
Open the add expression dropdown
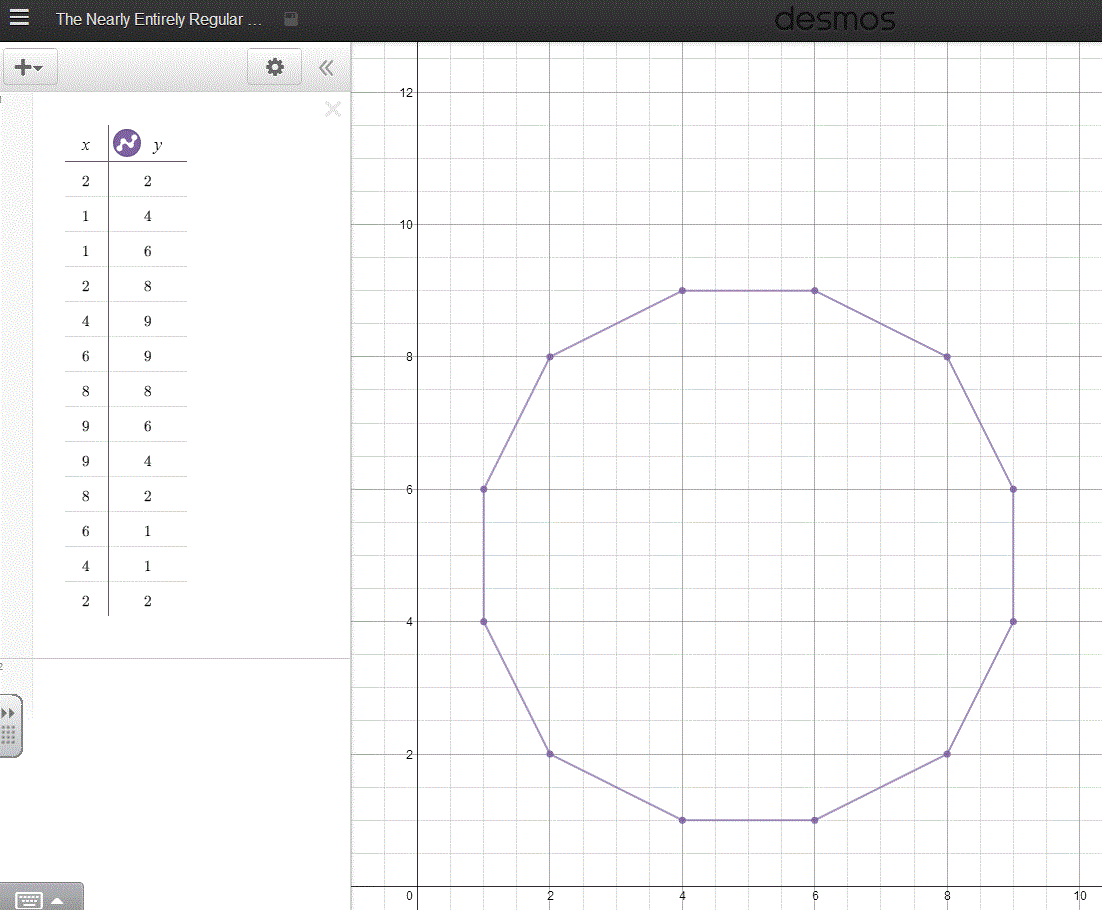(x=29, y=67)
